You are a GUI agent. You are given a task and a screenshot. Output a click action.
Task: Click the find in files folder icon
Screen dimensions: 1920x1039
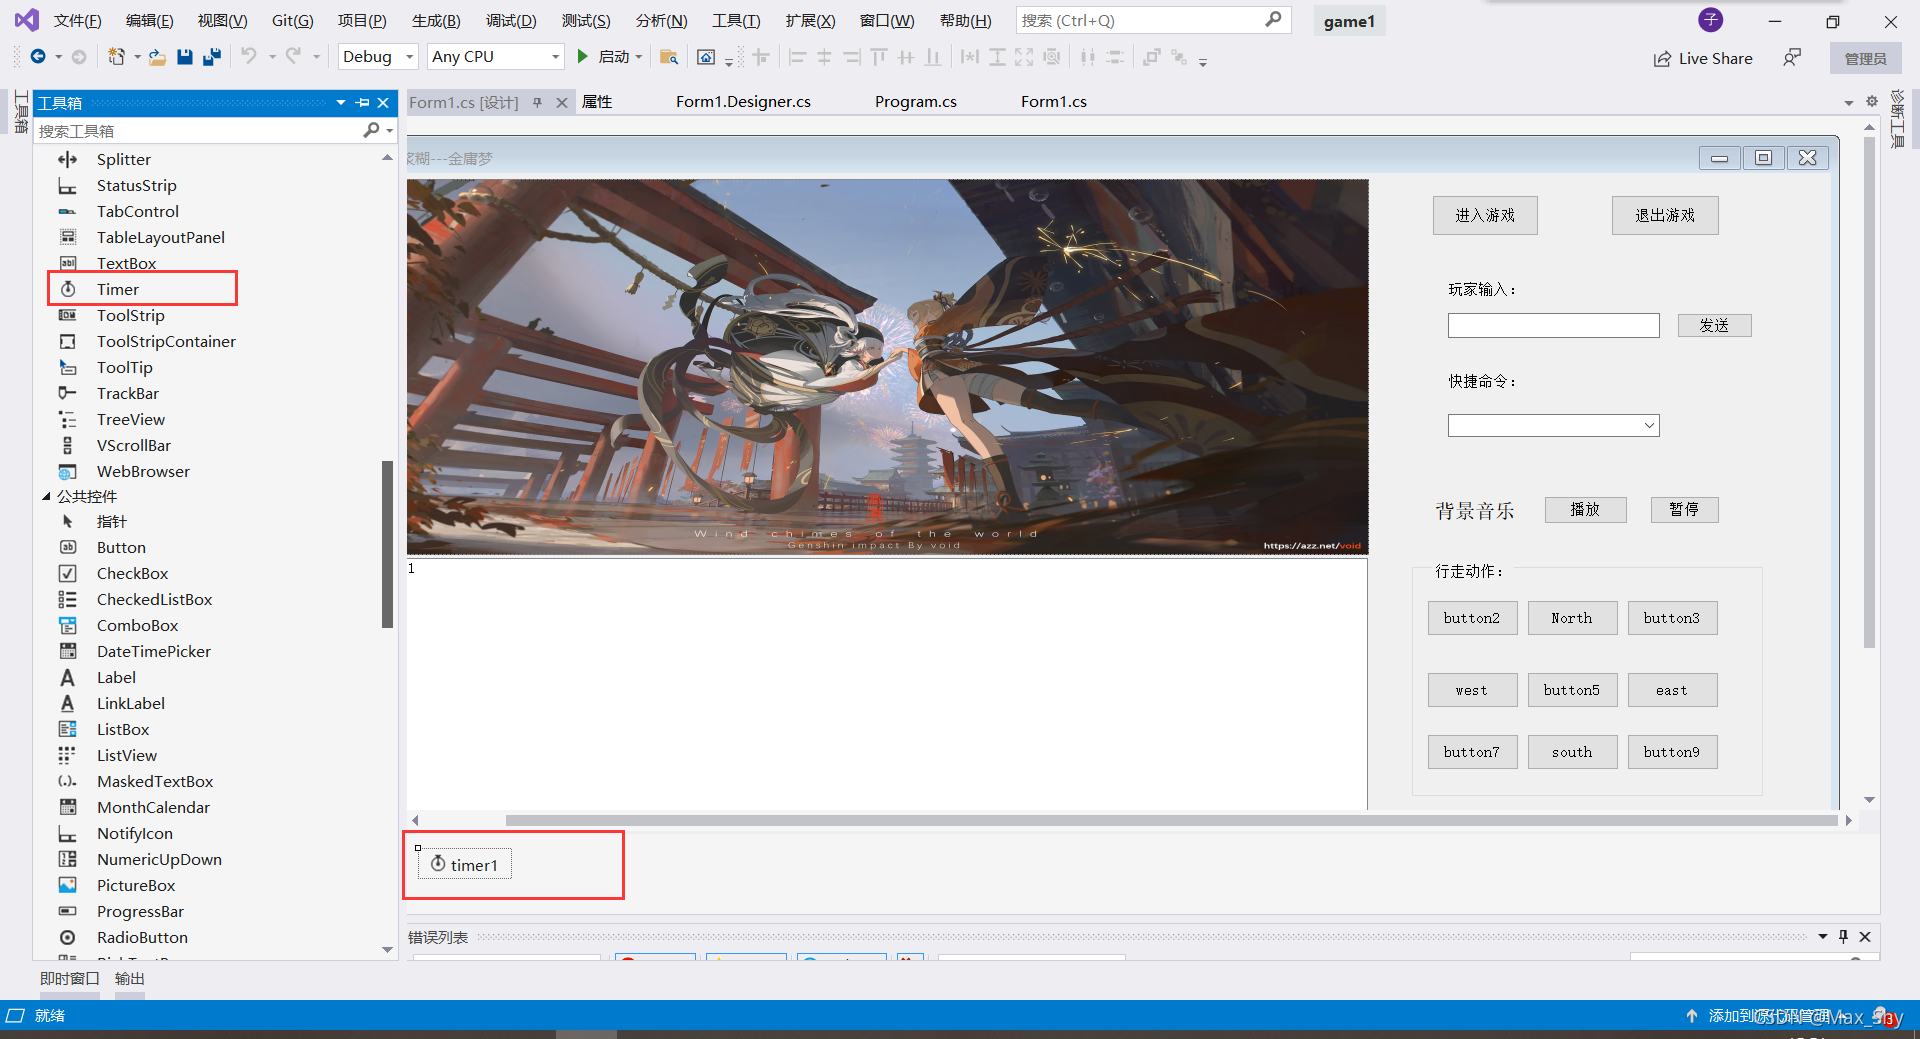coord(669,57)
